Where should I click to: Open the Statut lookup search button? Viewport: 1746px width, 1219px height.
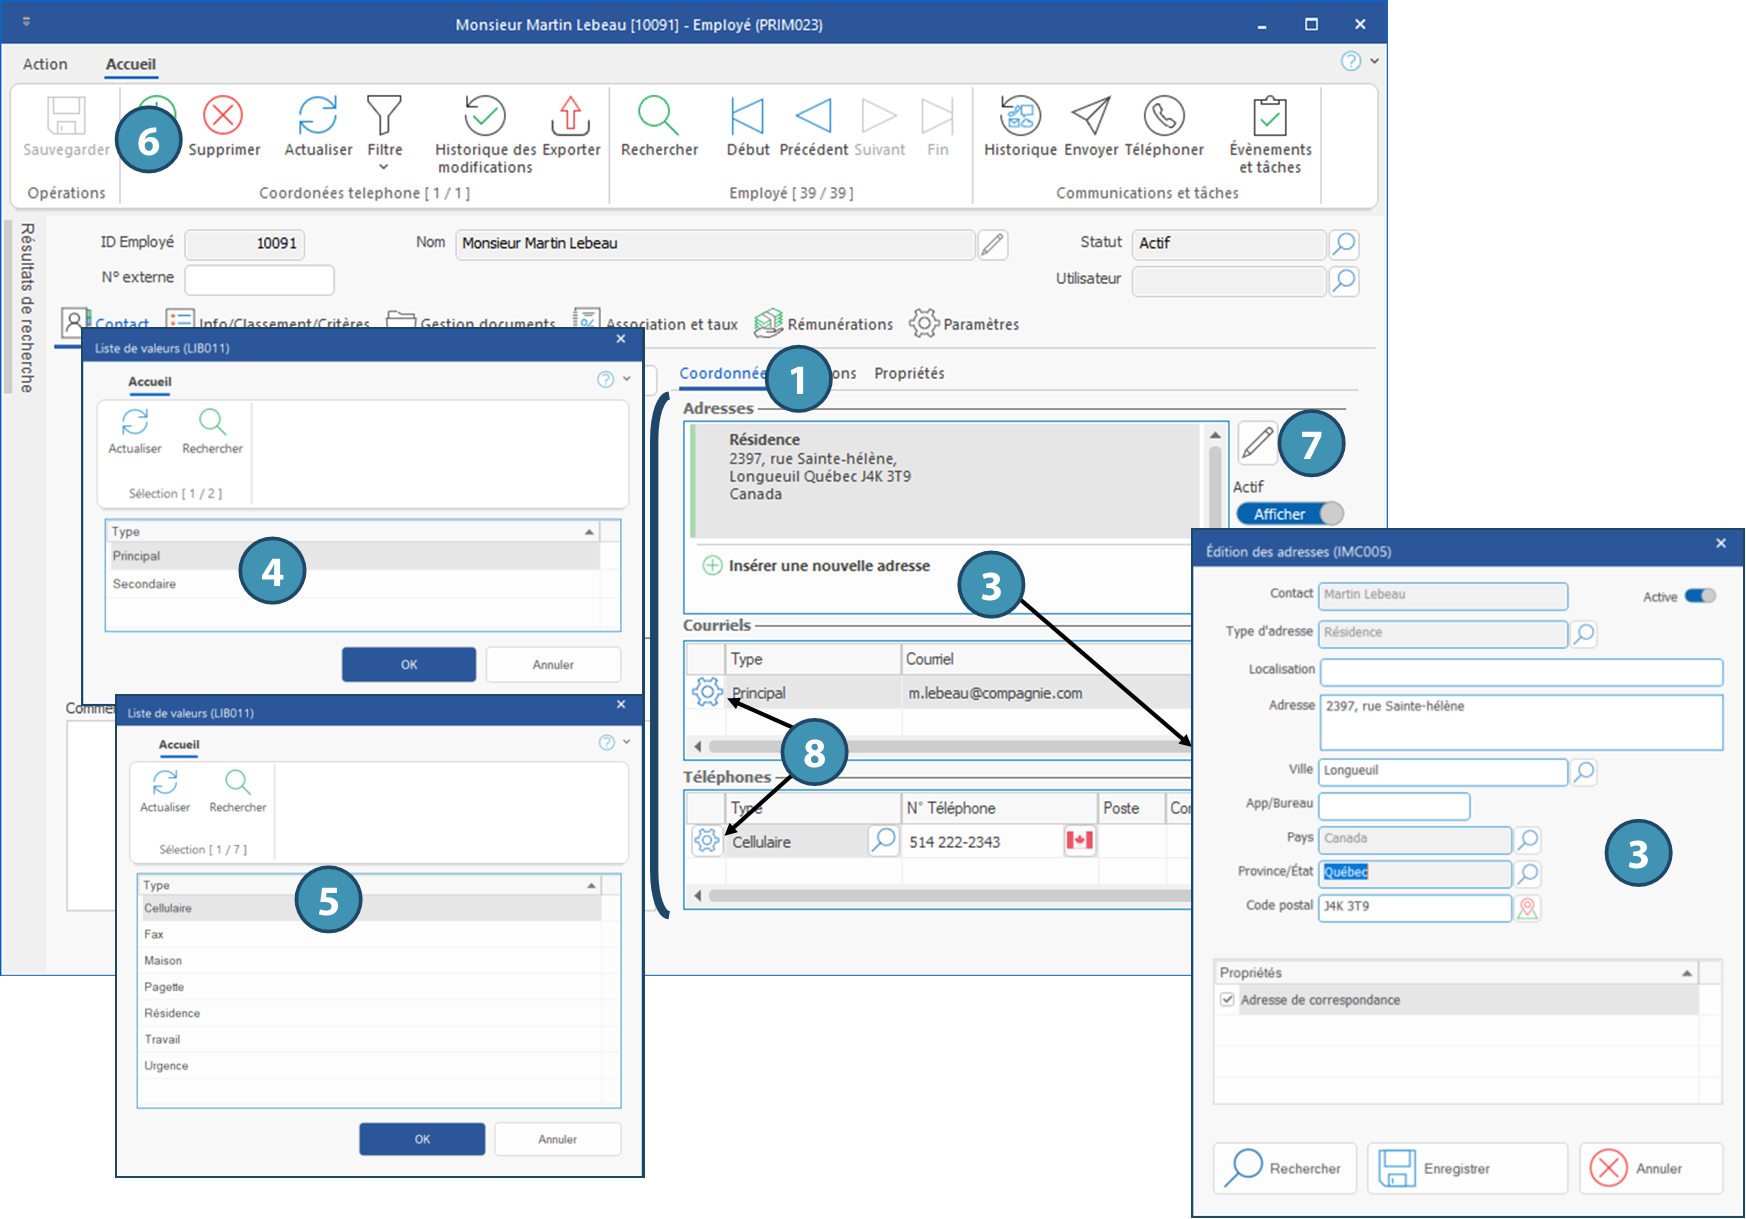(1344, 244)
